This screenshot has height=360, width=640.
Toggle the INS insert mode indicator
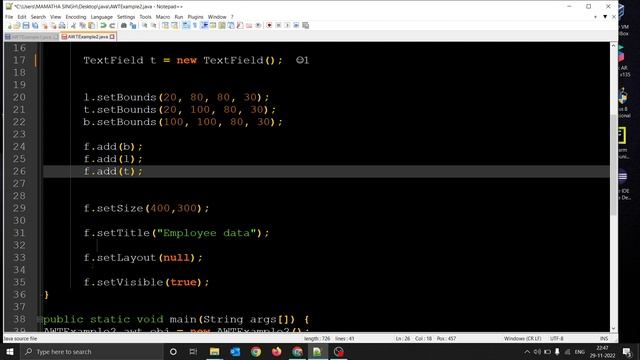pos(604,338)
